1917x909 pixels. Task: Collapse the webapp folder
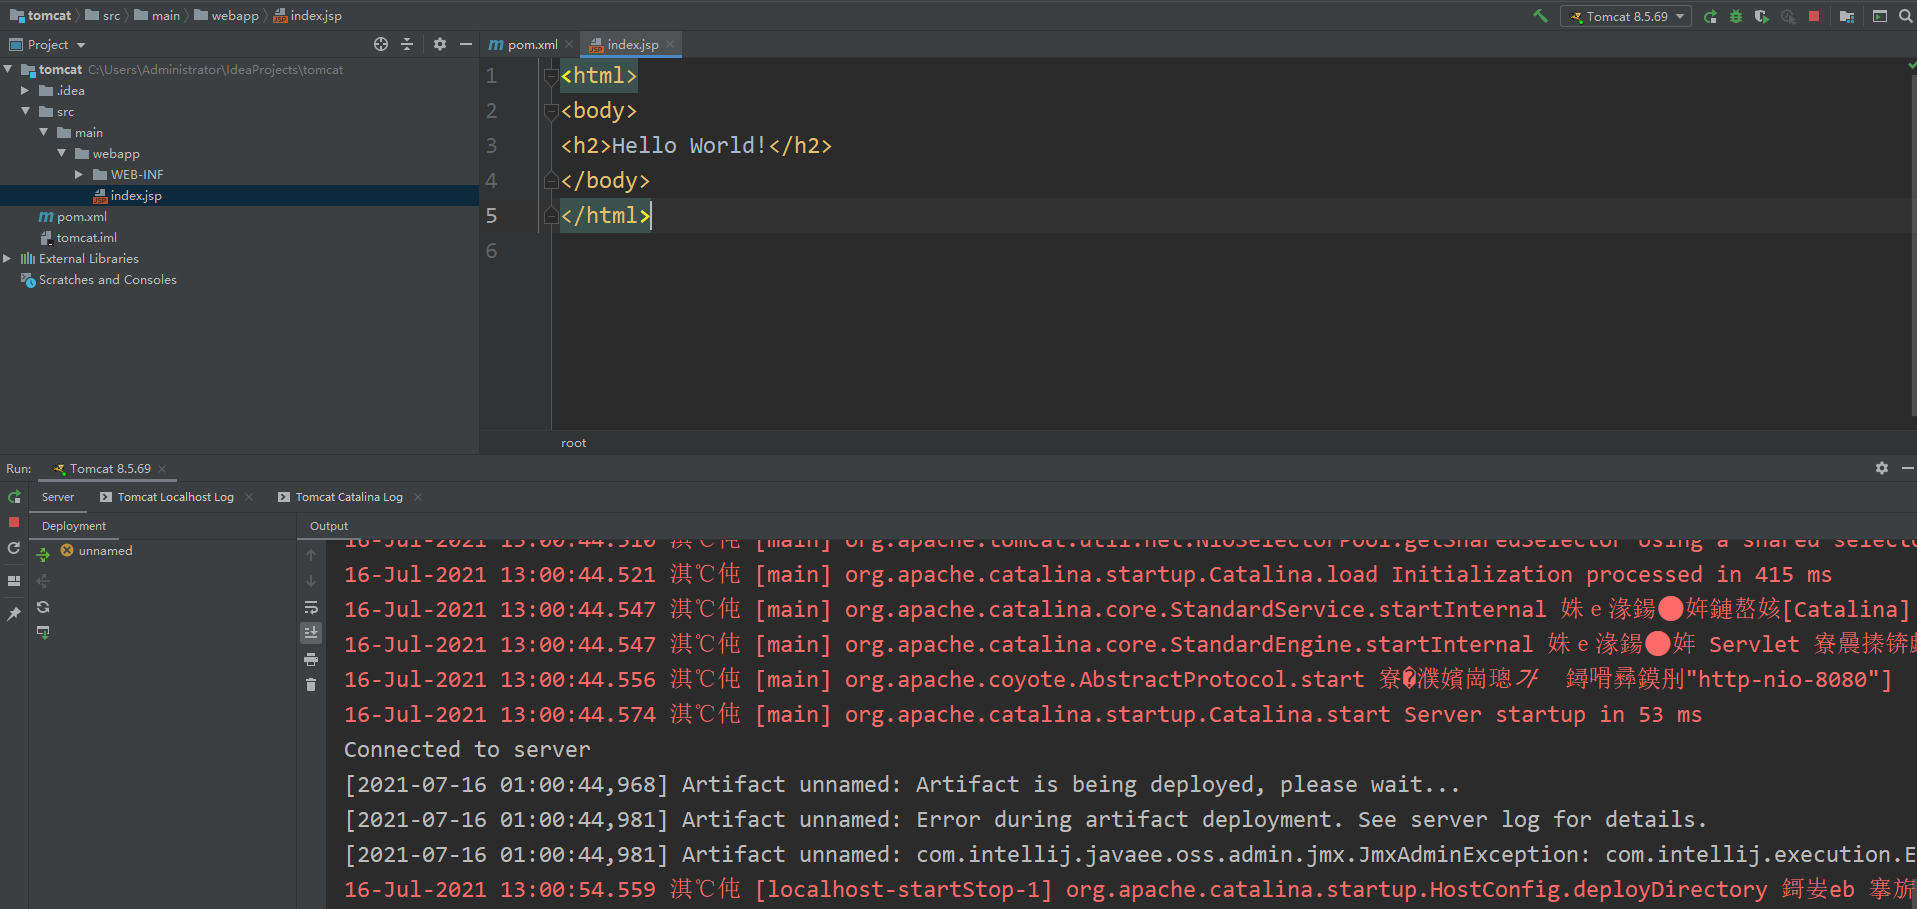(x=62, y=153)
